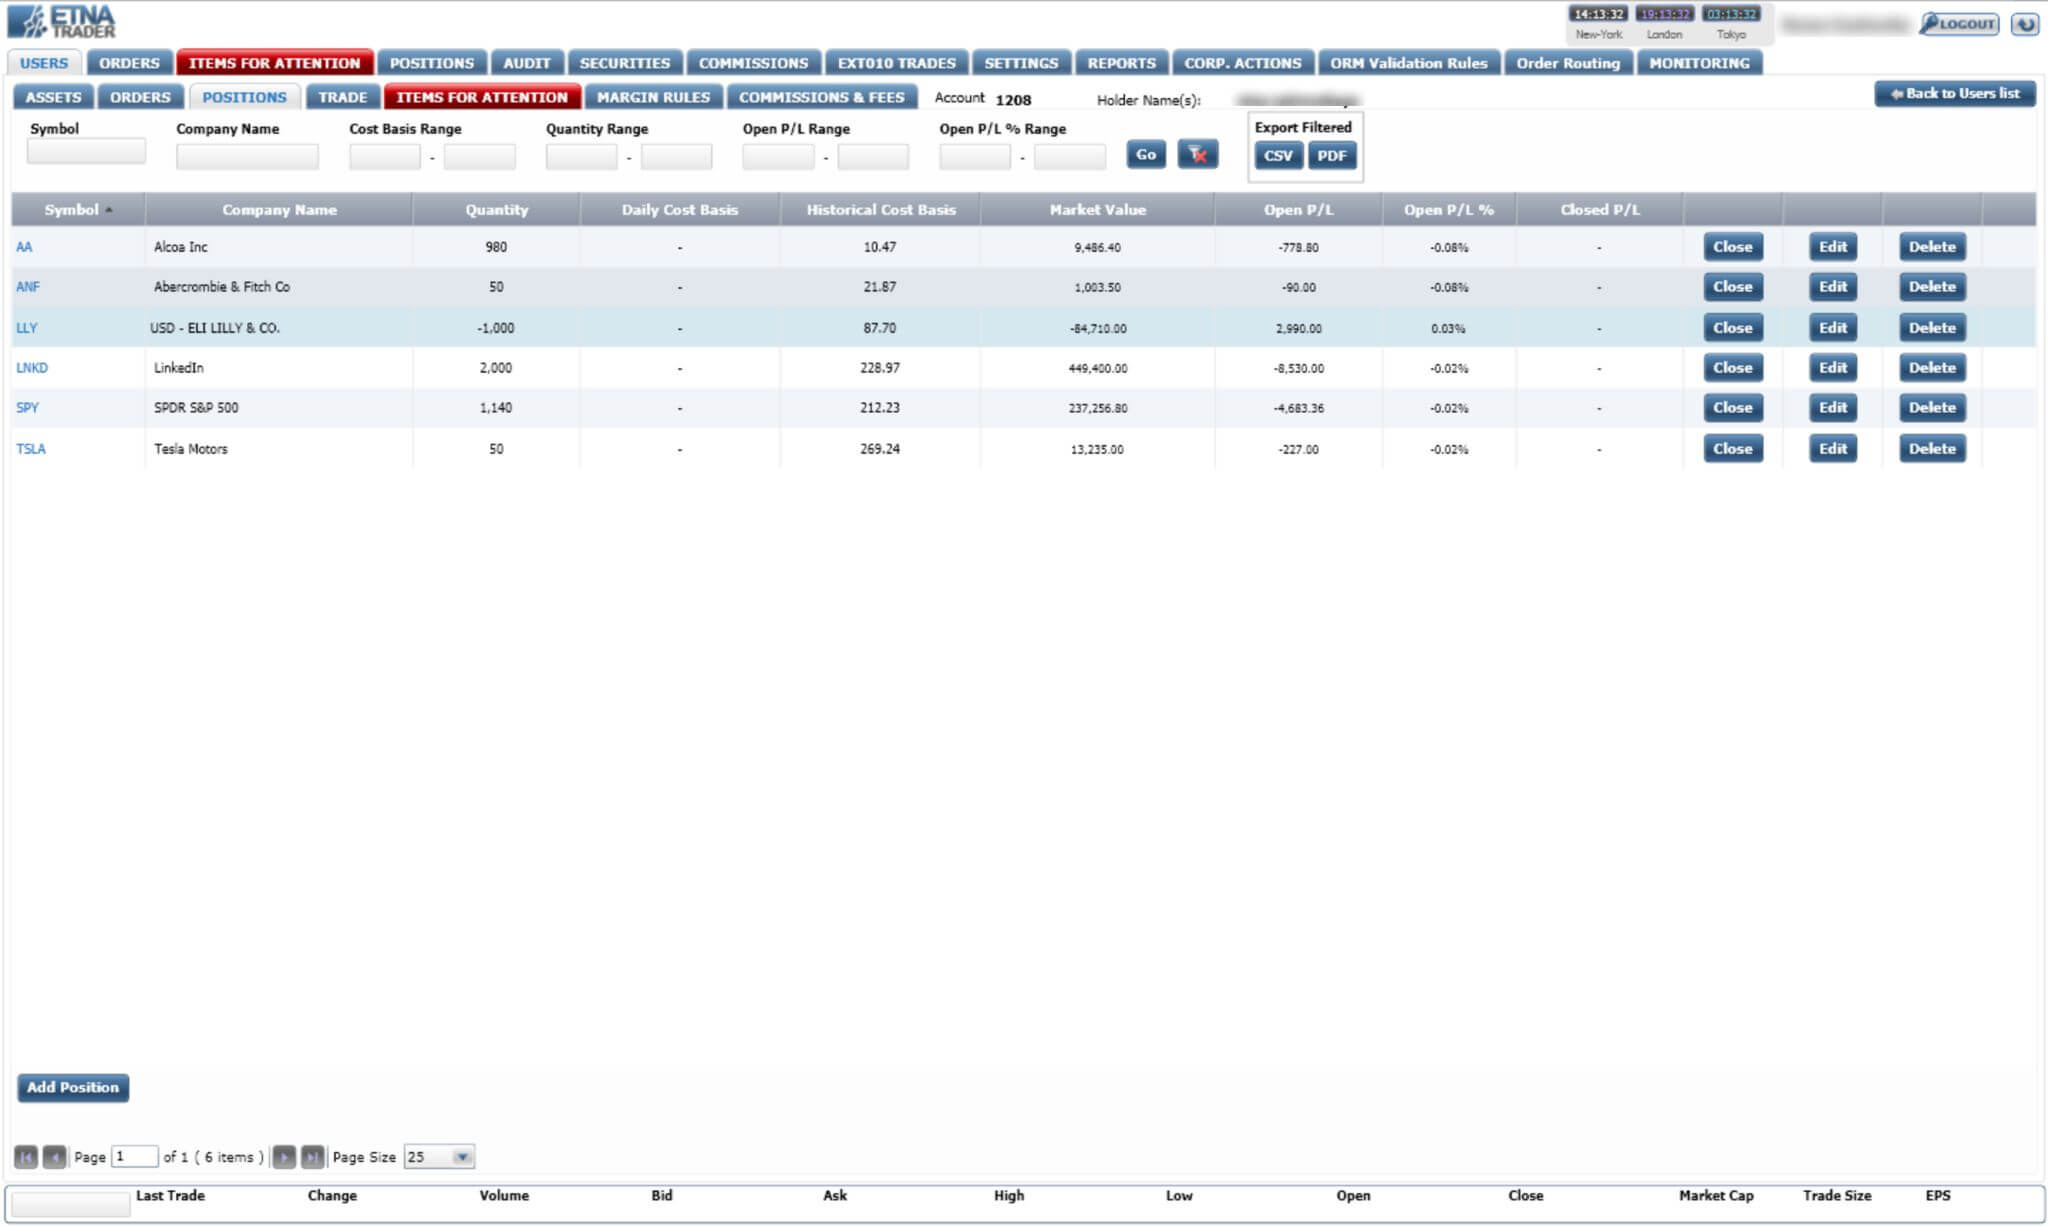Image resolution: width=2048 pixels, height=1226 pixels.
Task: Open the REPORTS tab
Action: 1121,63
